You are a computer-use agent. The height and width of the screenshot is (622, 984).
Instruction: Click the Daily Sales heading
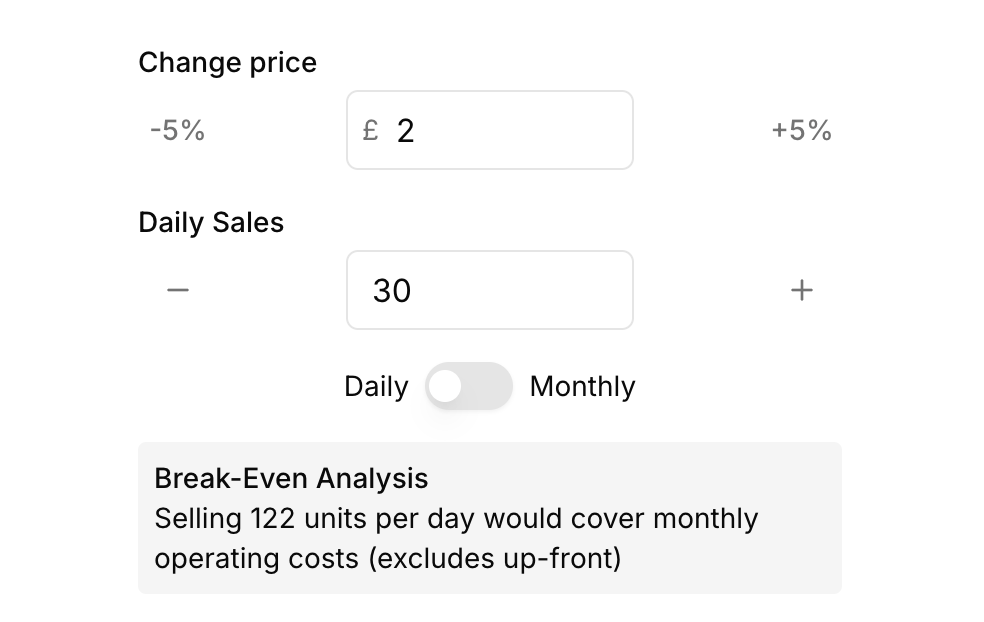point(211,222)
